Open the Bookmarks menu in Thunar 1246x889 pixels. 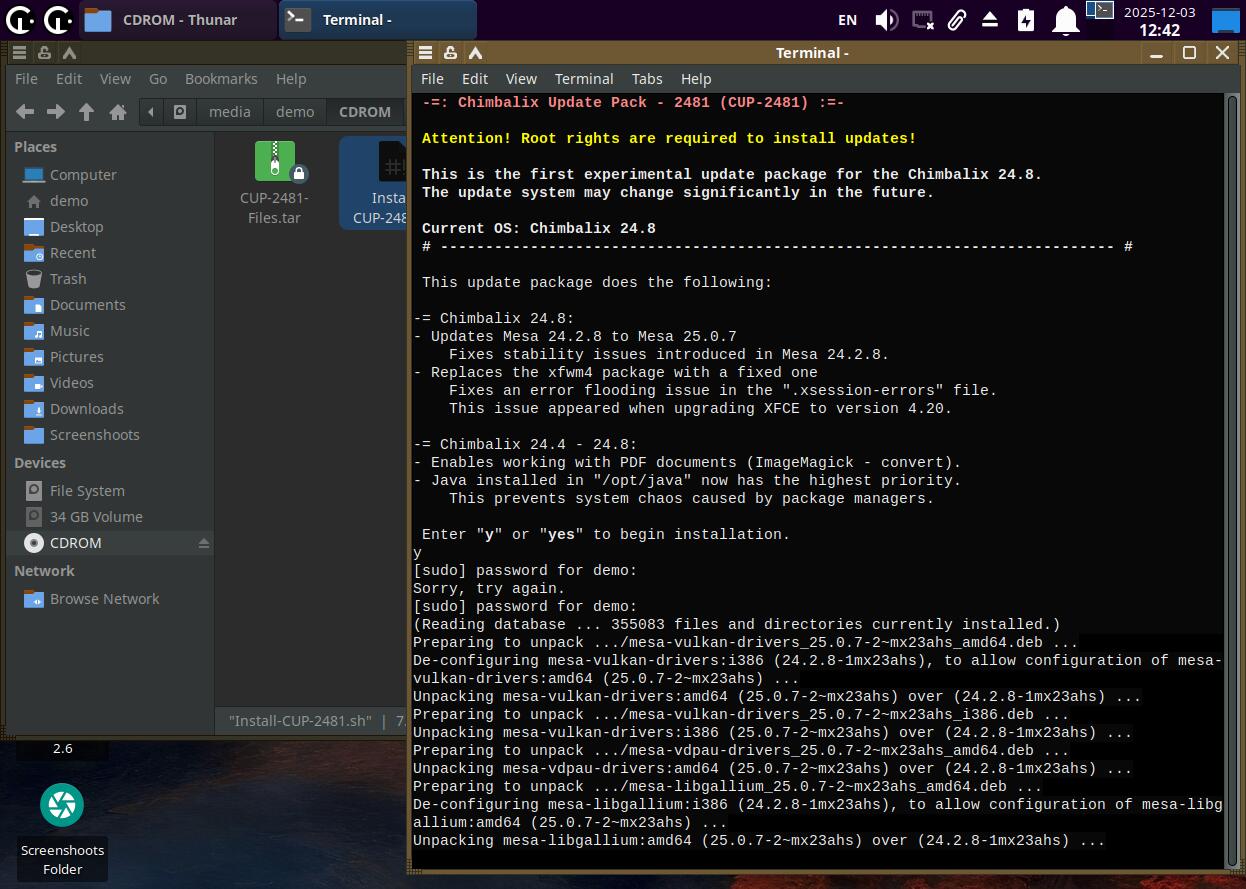point(221,79)
